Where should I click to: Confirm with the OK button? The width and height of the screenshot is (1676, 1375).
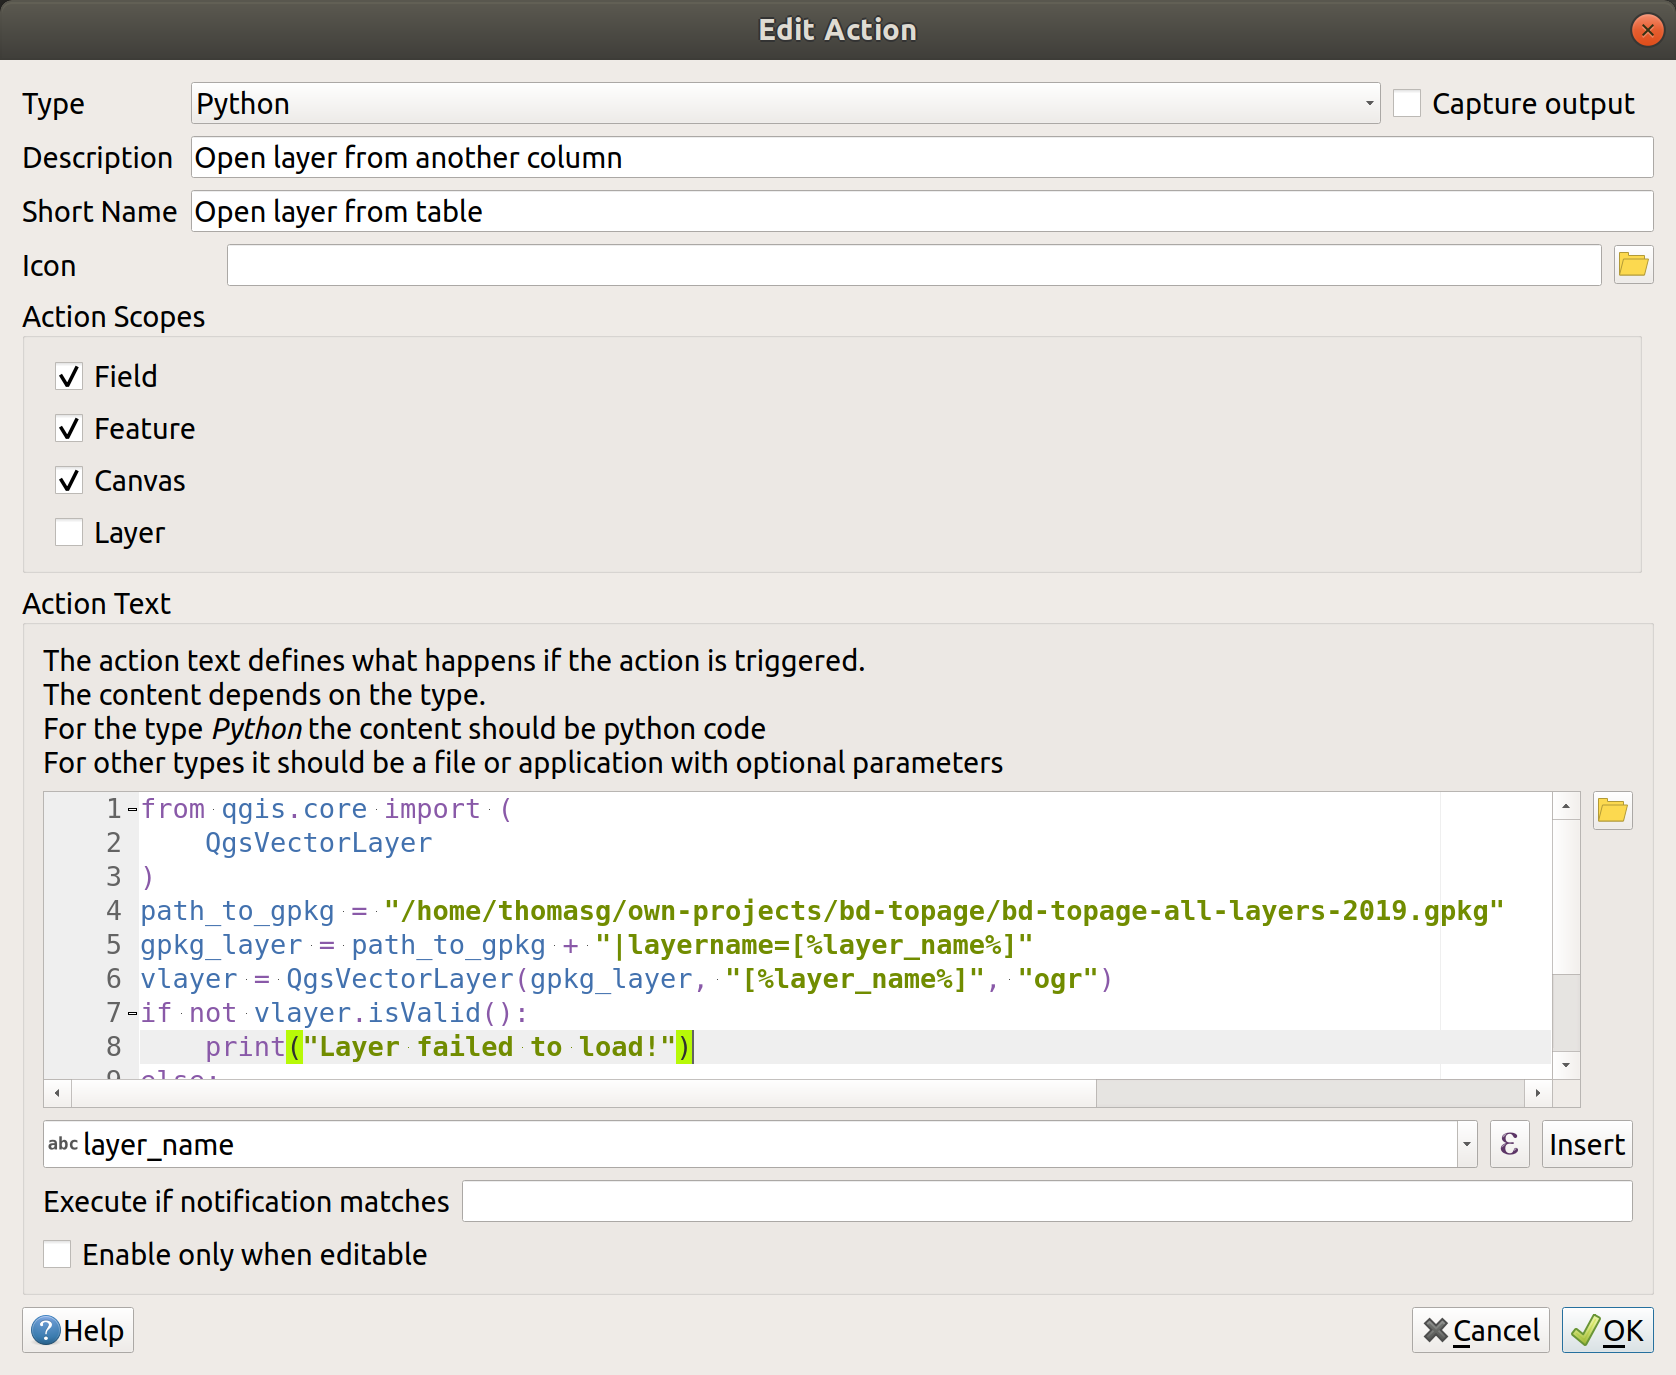1608,1330
